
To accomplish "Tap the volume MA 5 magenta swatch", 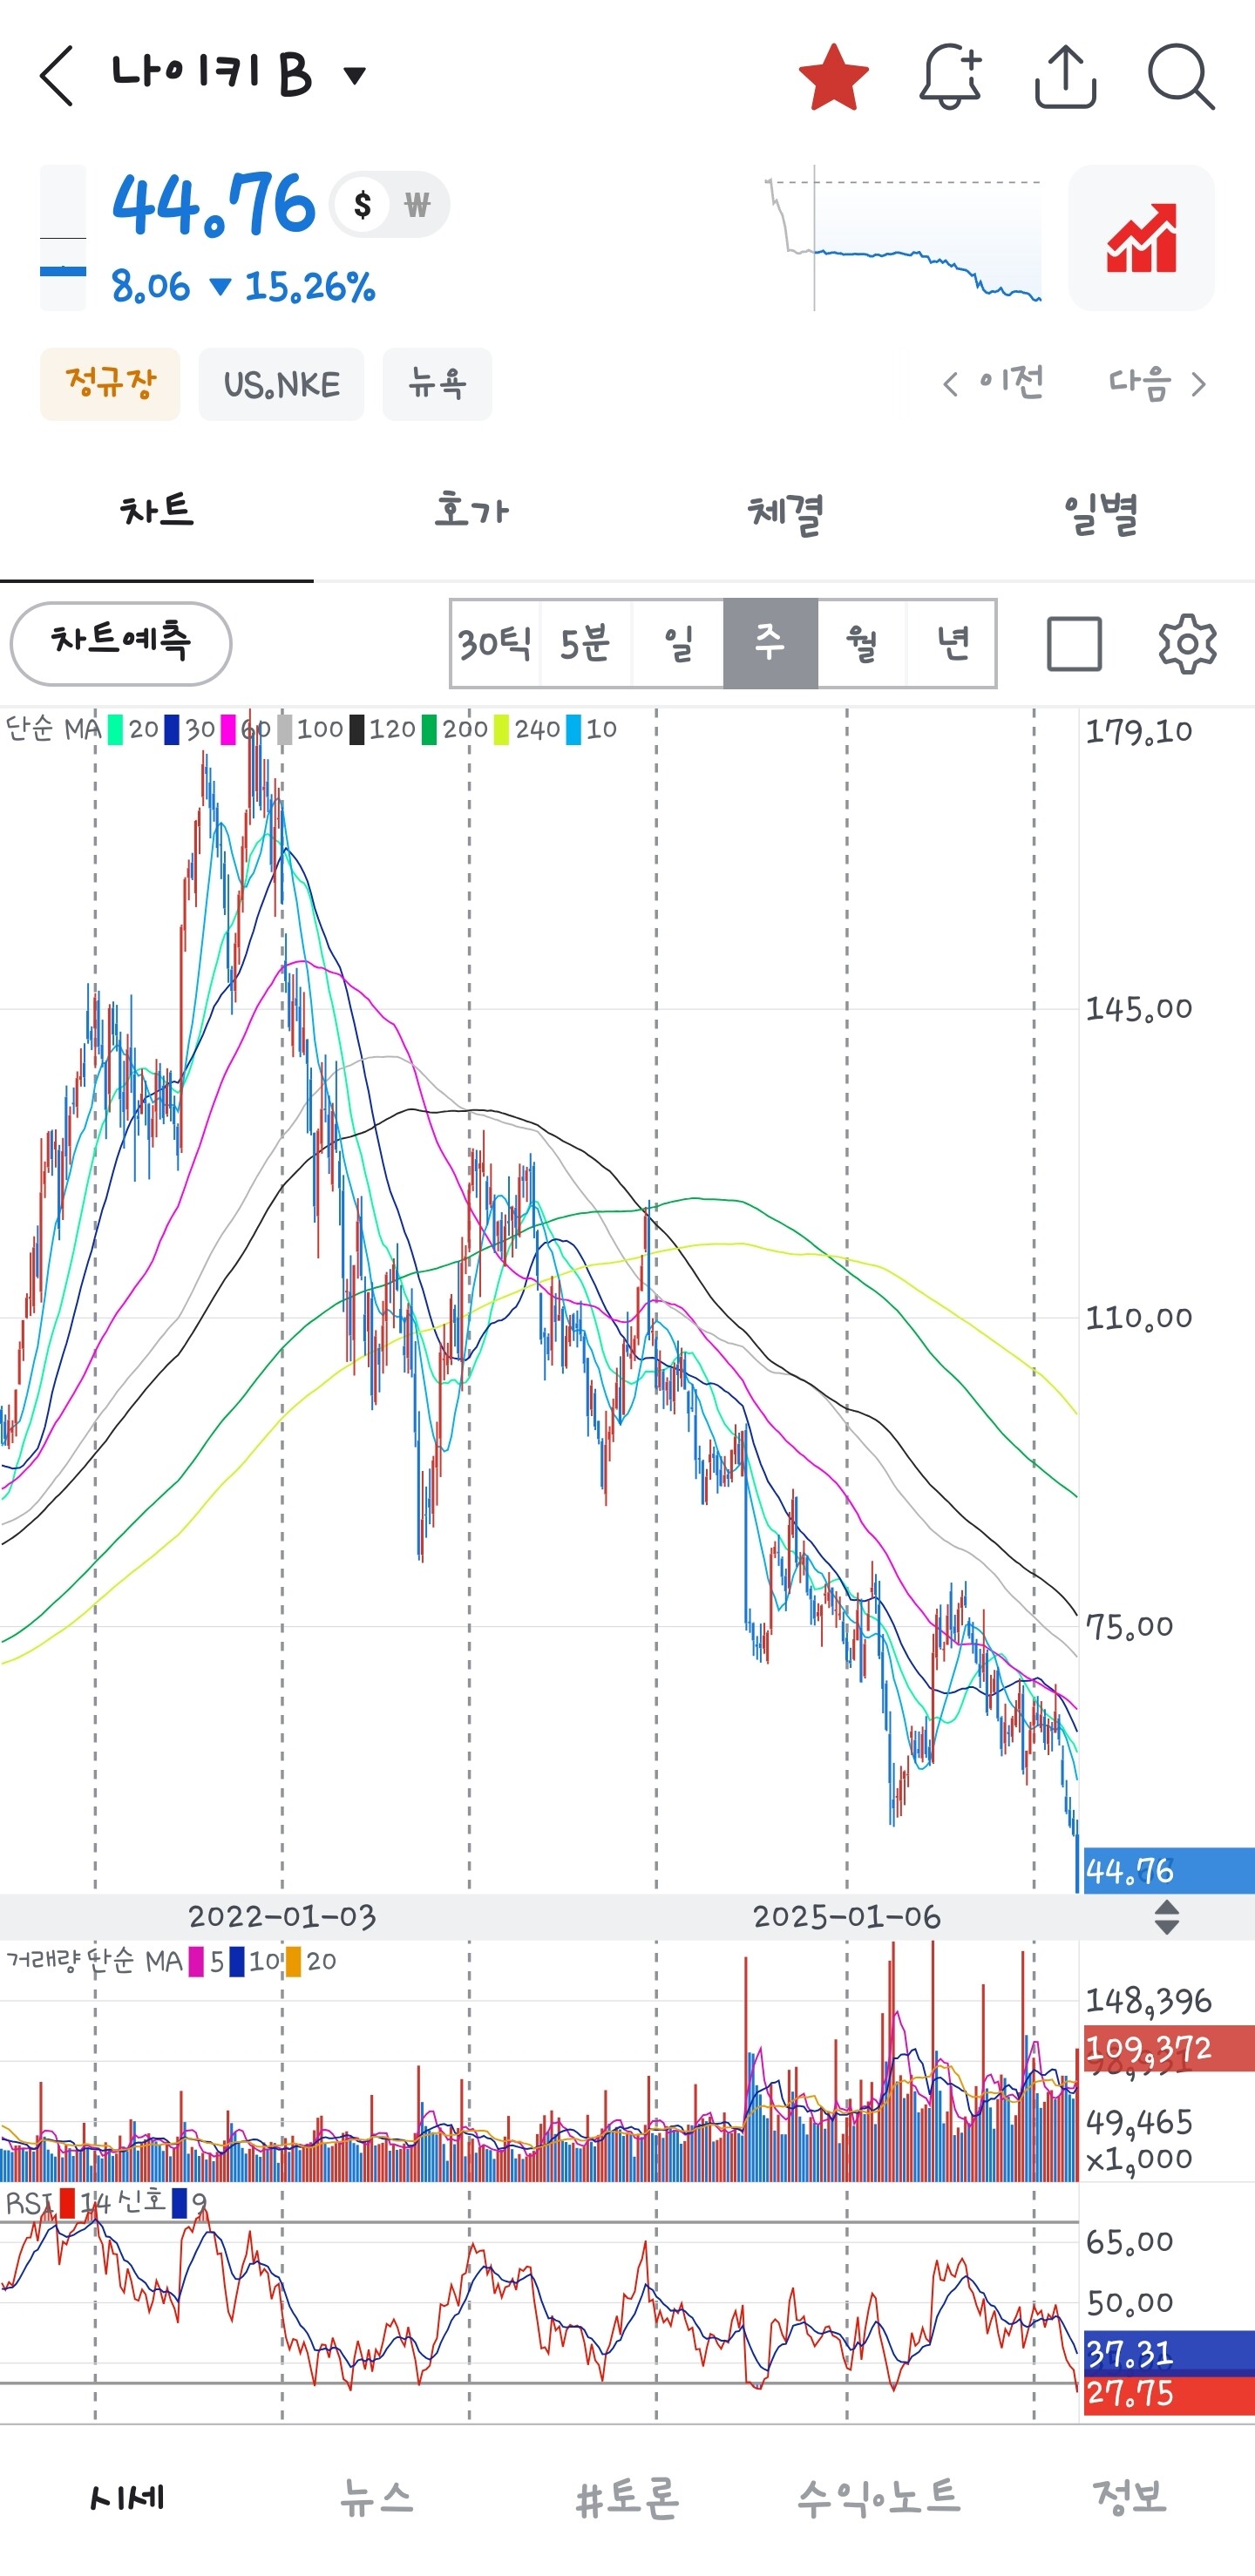I will (x=196, y=1961).
